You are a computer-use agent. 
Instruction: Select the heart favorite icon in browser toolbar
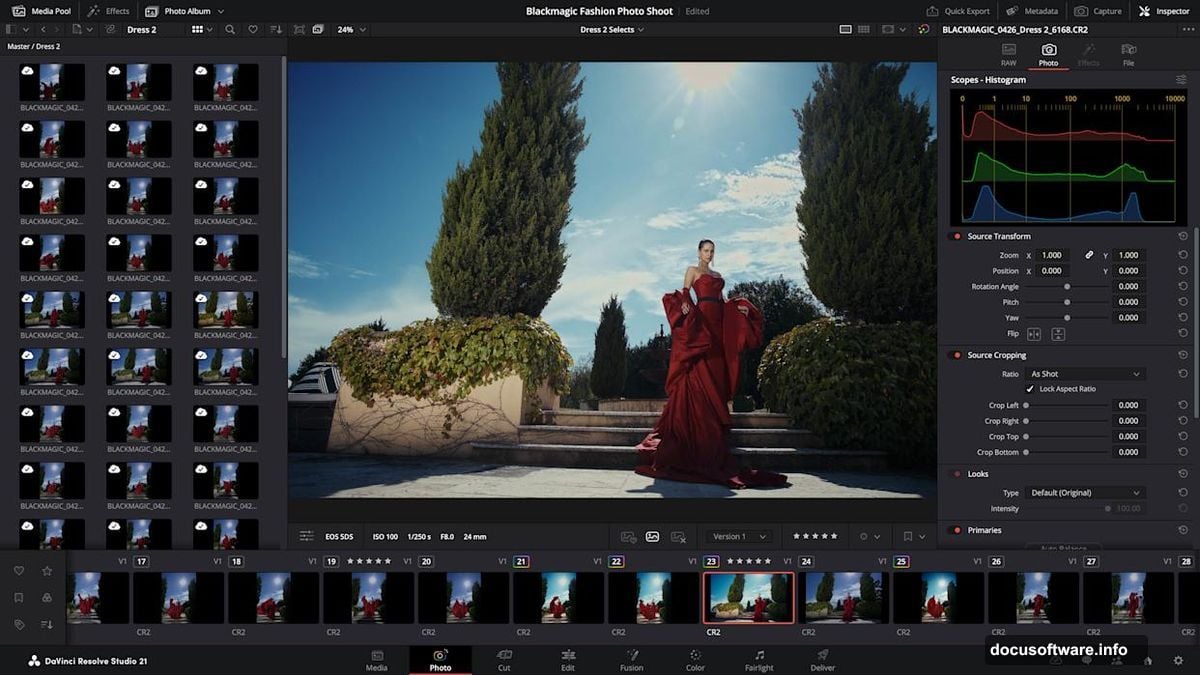point(255,31)
